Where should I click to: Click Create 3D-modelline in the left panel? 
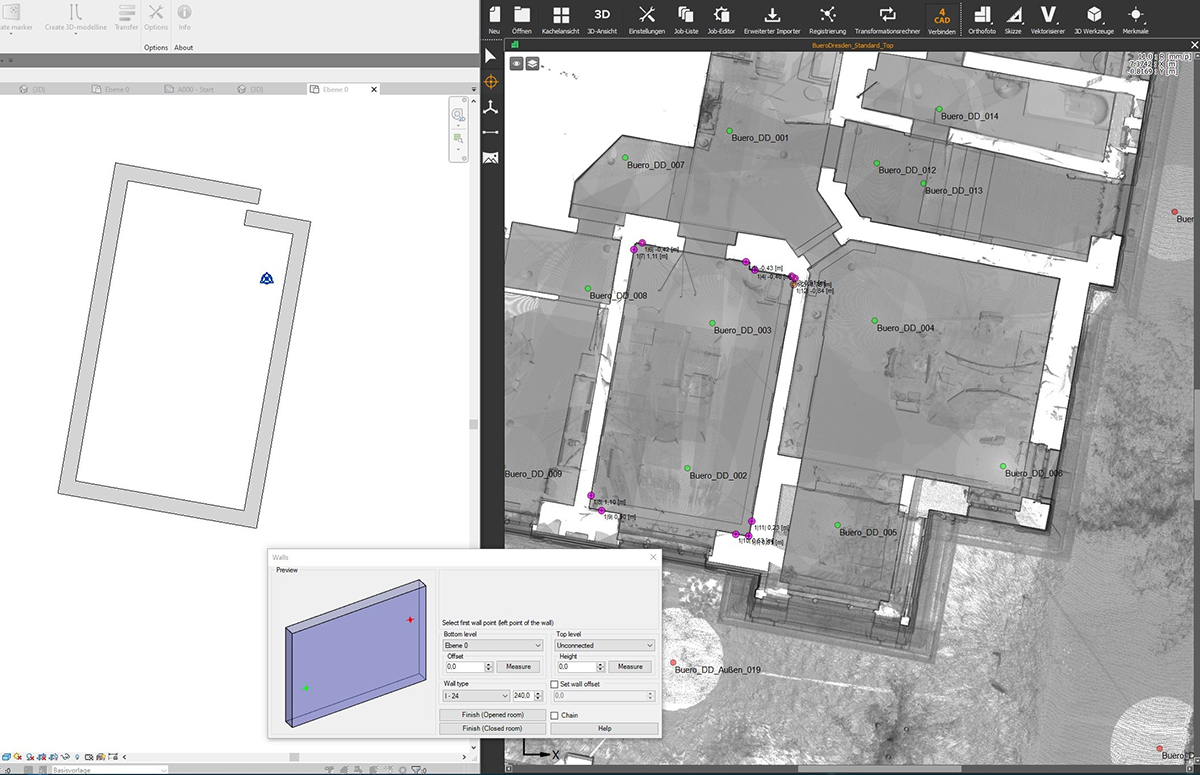pos(76,17)
